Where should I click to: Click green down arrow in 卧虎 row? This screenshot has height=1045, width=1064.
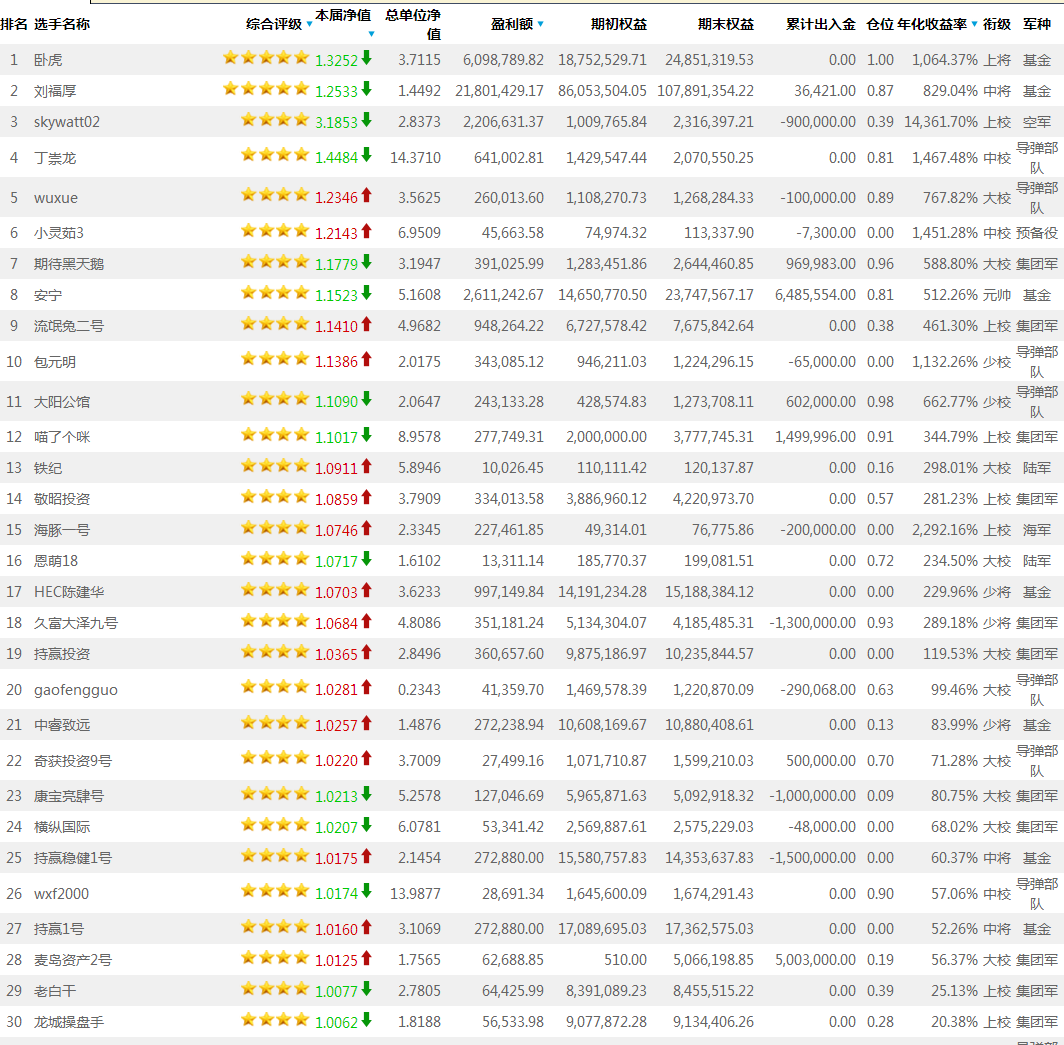pos(366,58)
